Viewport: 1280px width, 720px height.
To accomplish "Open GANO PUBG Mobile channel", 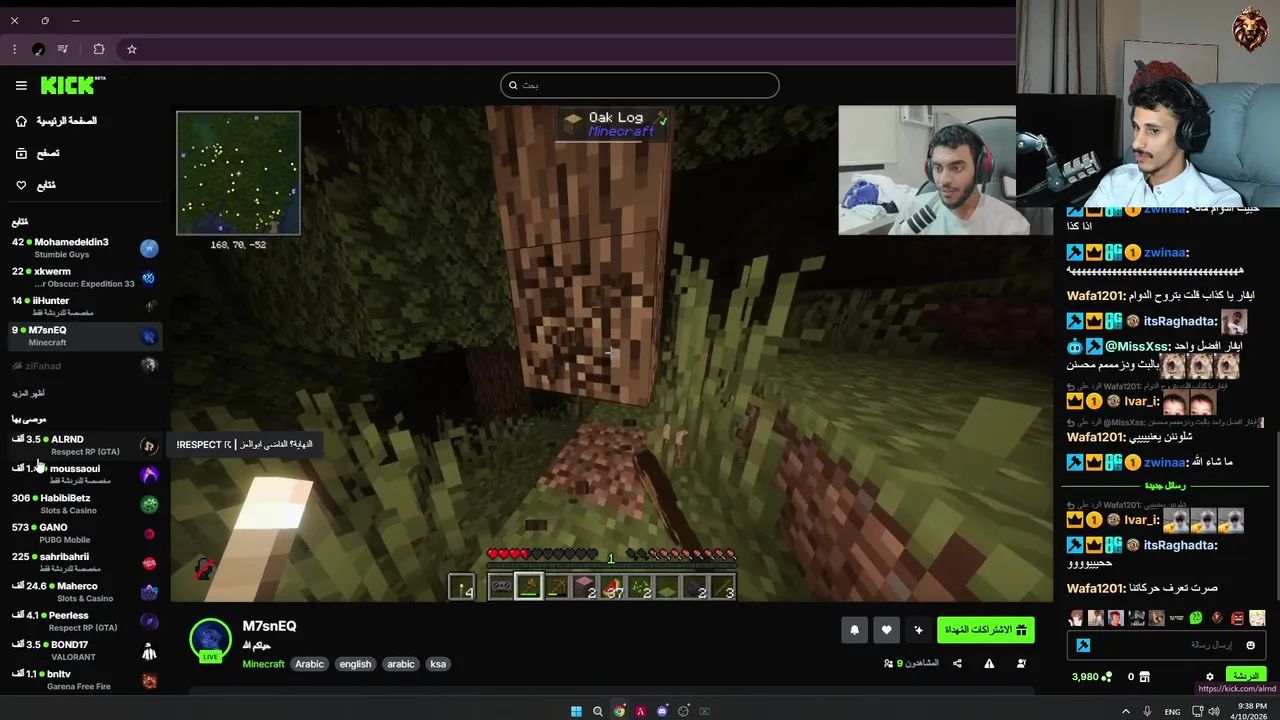I will pyautogui.click(x=85, y=533).
